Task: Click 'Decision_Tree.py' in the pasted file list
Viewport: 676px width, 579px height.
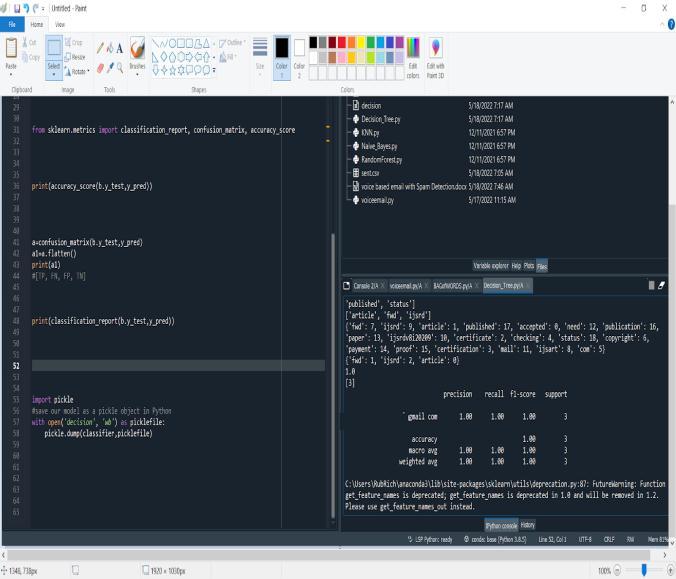Action: [x=381, y=119]
